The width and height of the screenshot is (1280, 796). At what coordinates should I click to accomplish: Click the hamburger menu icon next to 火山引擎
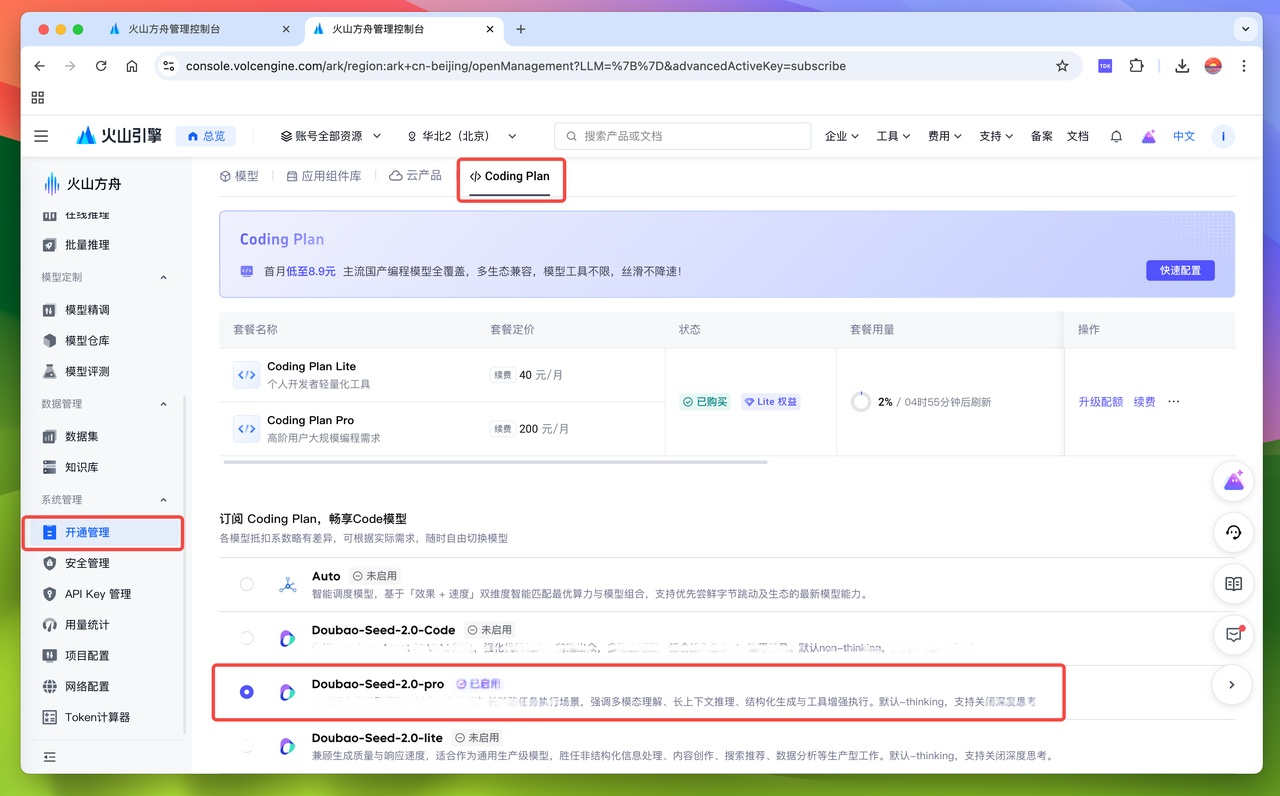point(41,136)
